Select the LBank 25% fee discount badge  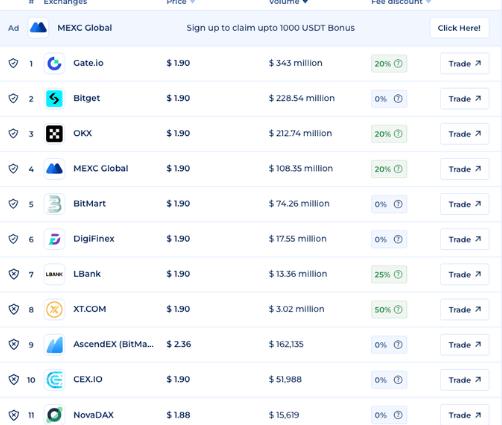click(x=389, y=274)
